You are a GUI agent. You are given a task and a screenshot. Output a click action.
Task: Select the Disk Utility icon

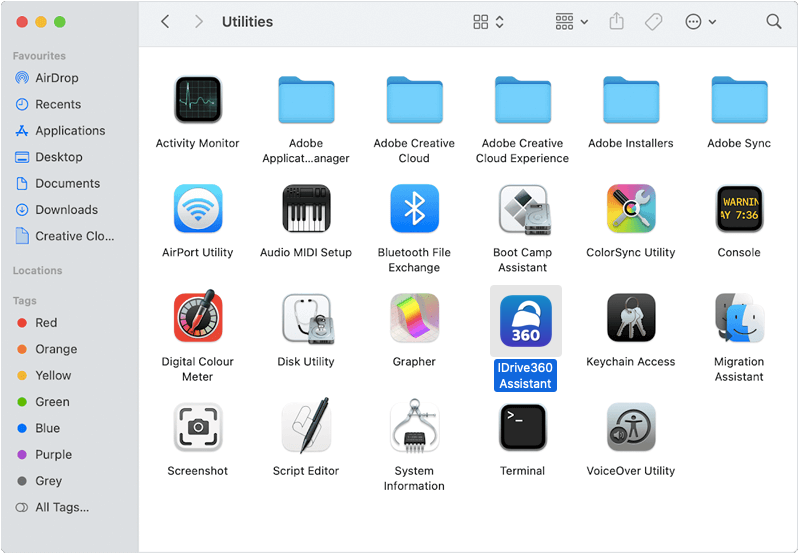pyautogui.click(x=308, y=318)
